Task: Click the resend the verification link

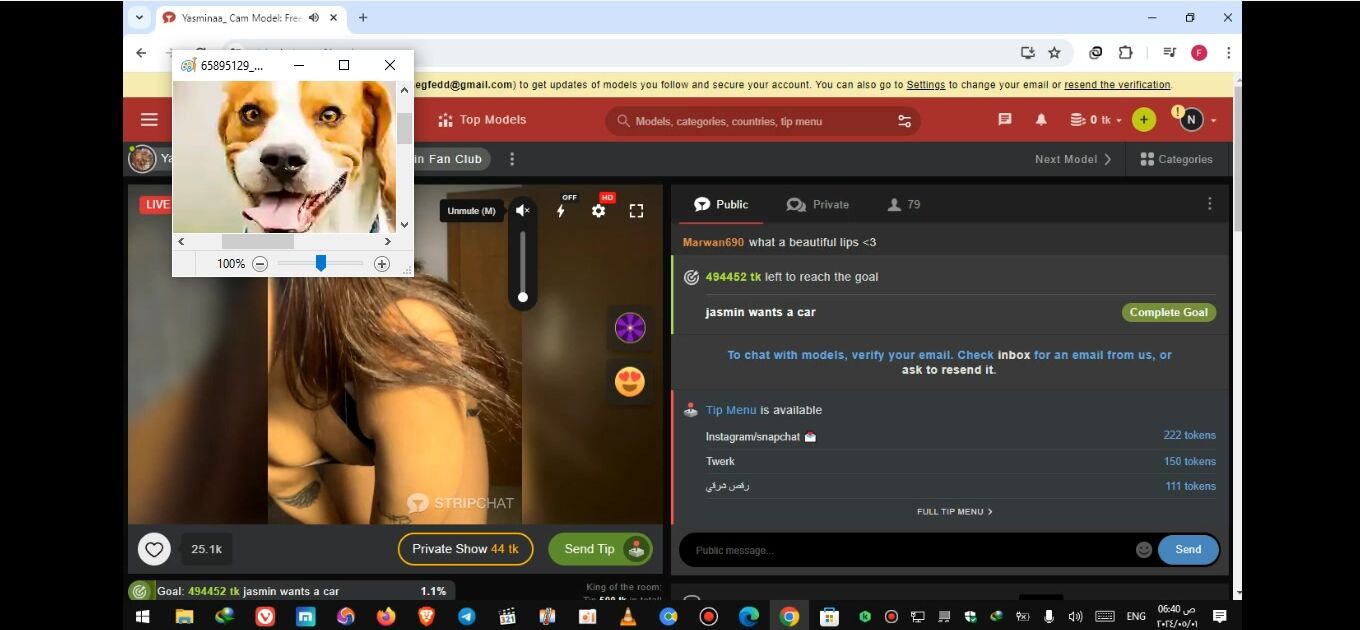Action: click(x=1116, y=85)
